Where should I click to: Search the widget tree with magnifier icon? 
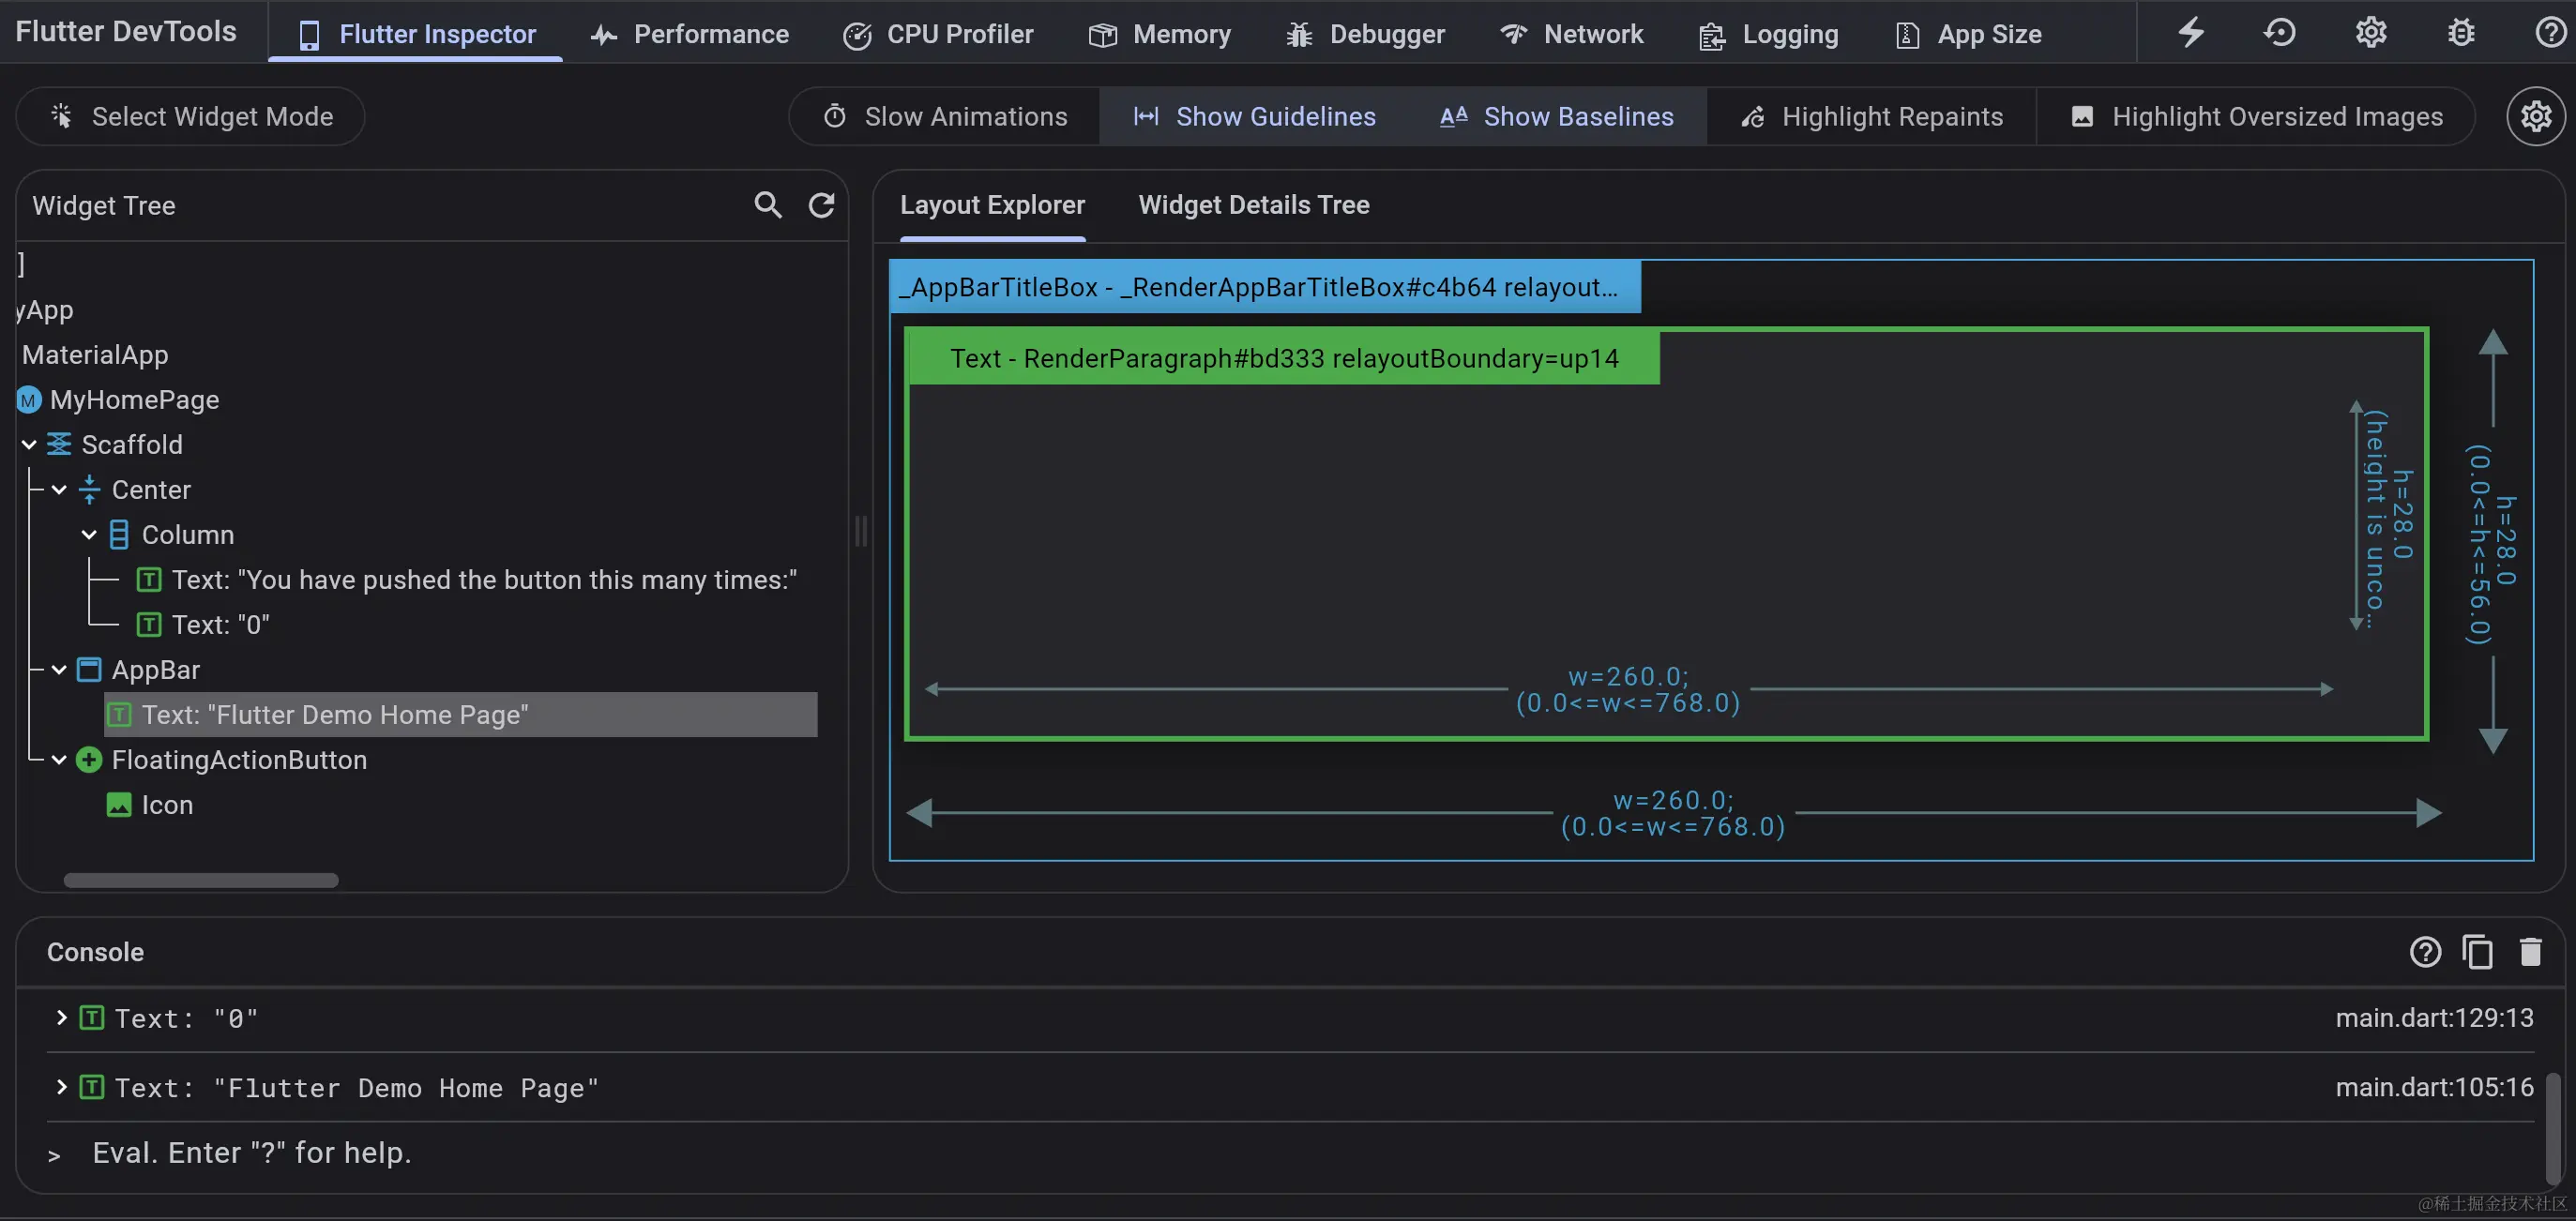tap(767, 205)
